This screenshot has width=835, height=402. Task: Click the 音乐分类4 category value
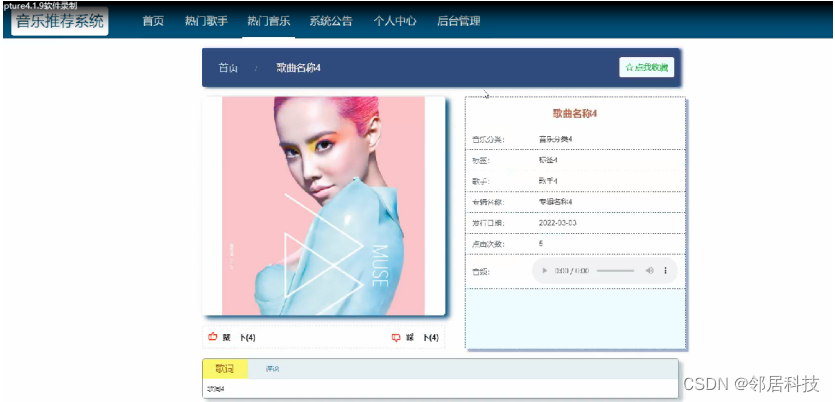pos(555,139)
